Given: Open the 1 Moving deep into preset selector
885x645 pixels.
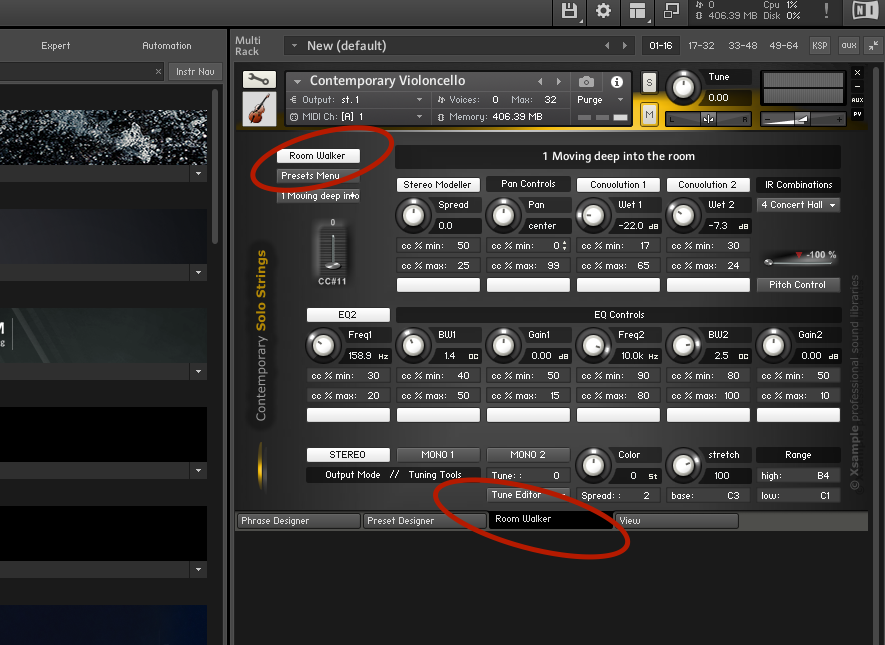Looking at the screenshot, I should click(x=318, y=196).
